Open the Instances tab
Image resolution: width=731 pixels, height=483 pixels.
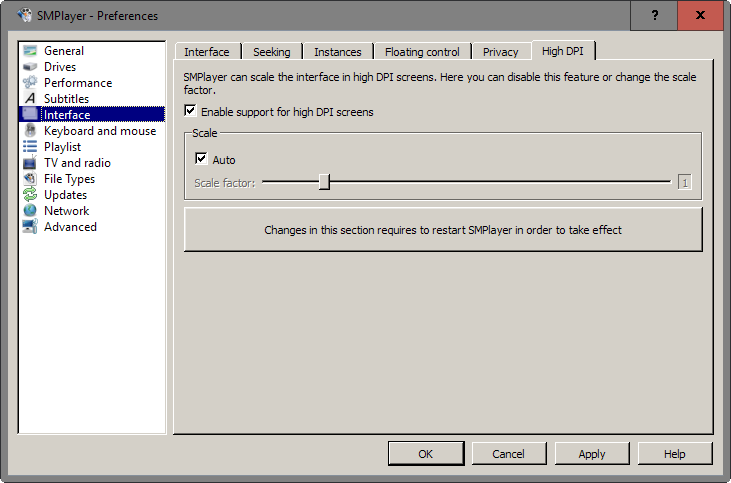click(338, 52)
